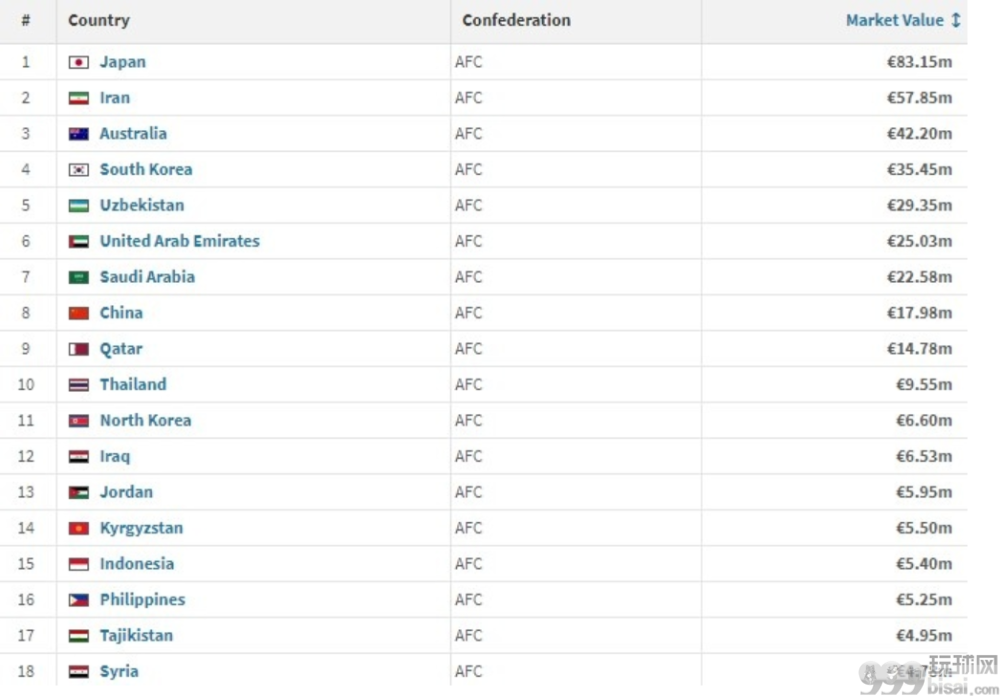Click the China flag icon
This screenshot has width=1000, height=696.
(78, 313)
